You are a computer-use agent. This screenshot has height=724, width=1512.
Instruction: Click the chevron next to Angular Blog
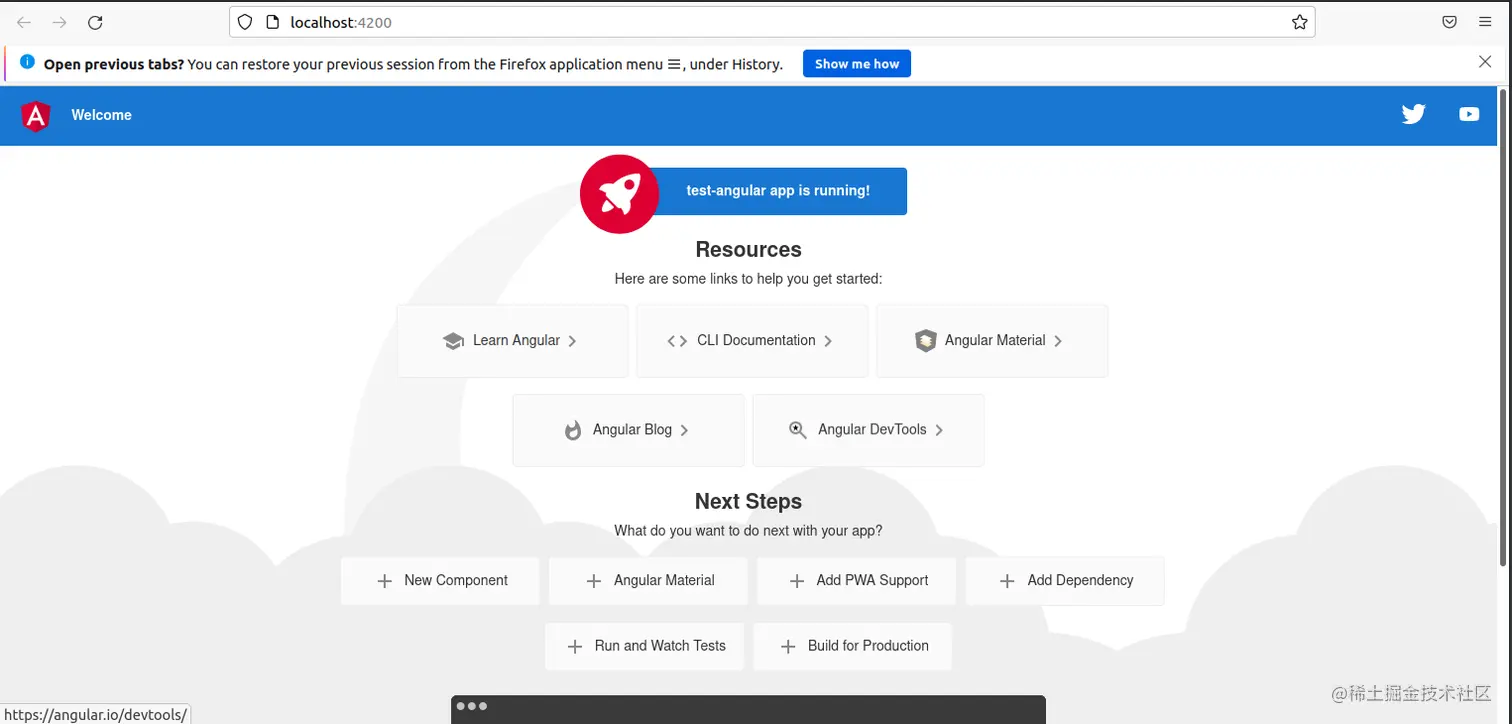(684, 430)
